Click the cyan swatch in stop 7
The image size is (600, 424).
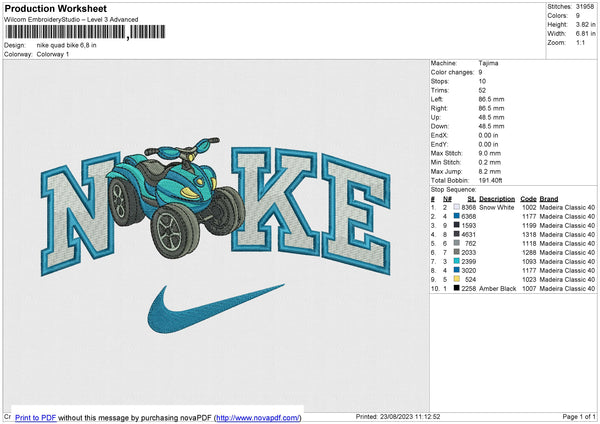(x=454, y=260)
